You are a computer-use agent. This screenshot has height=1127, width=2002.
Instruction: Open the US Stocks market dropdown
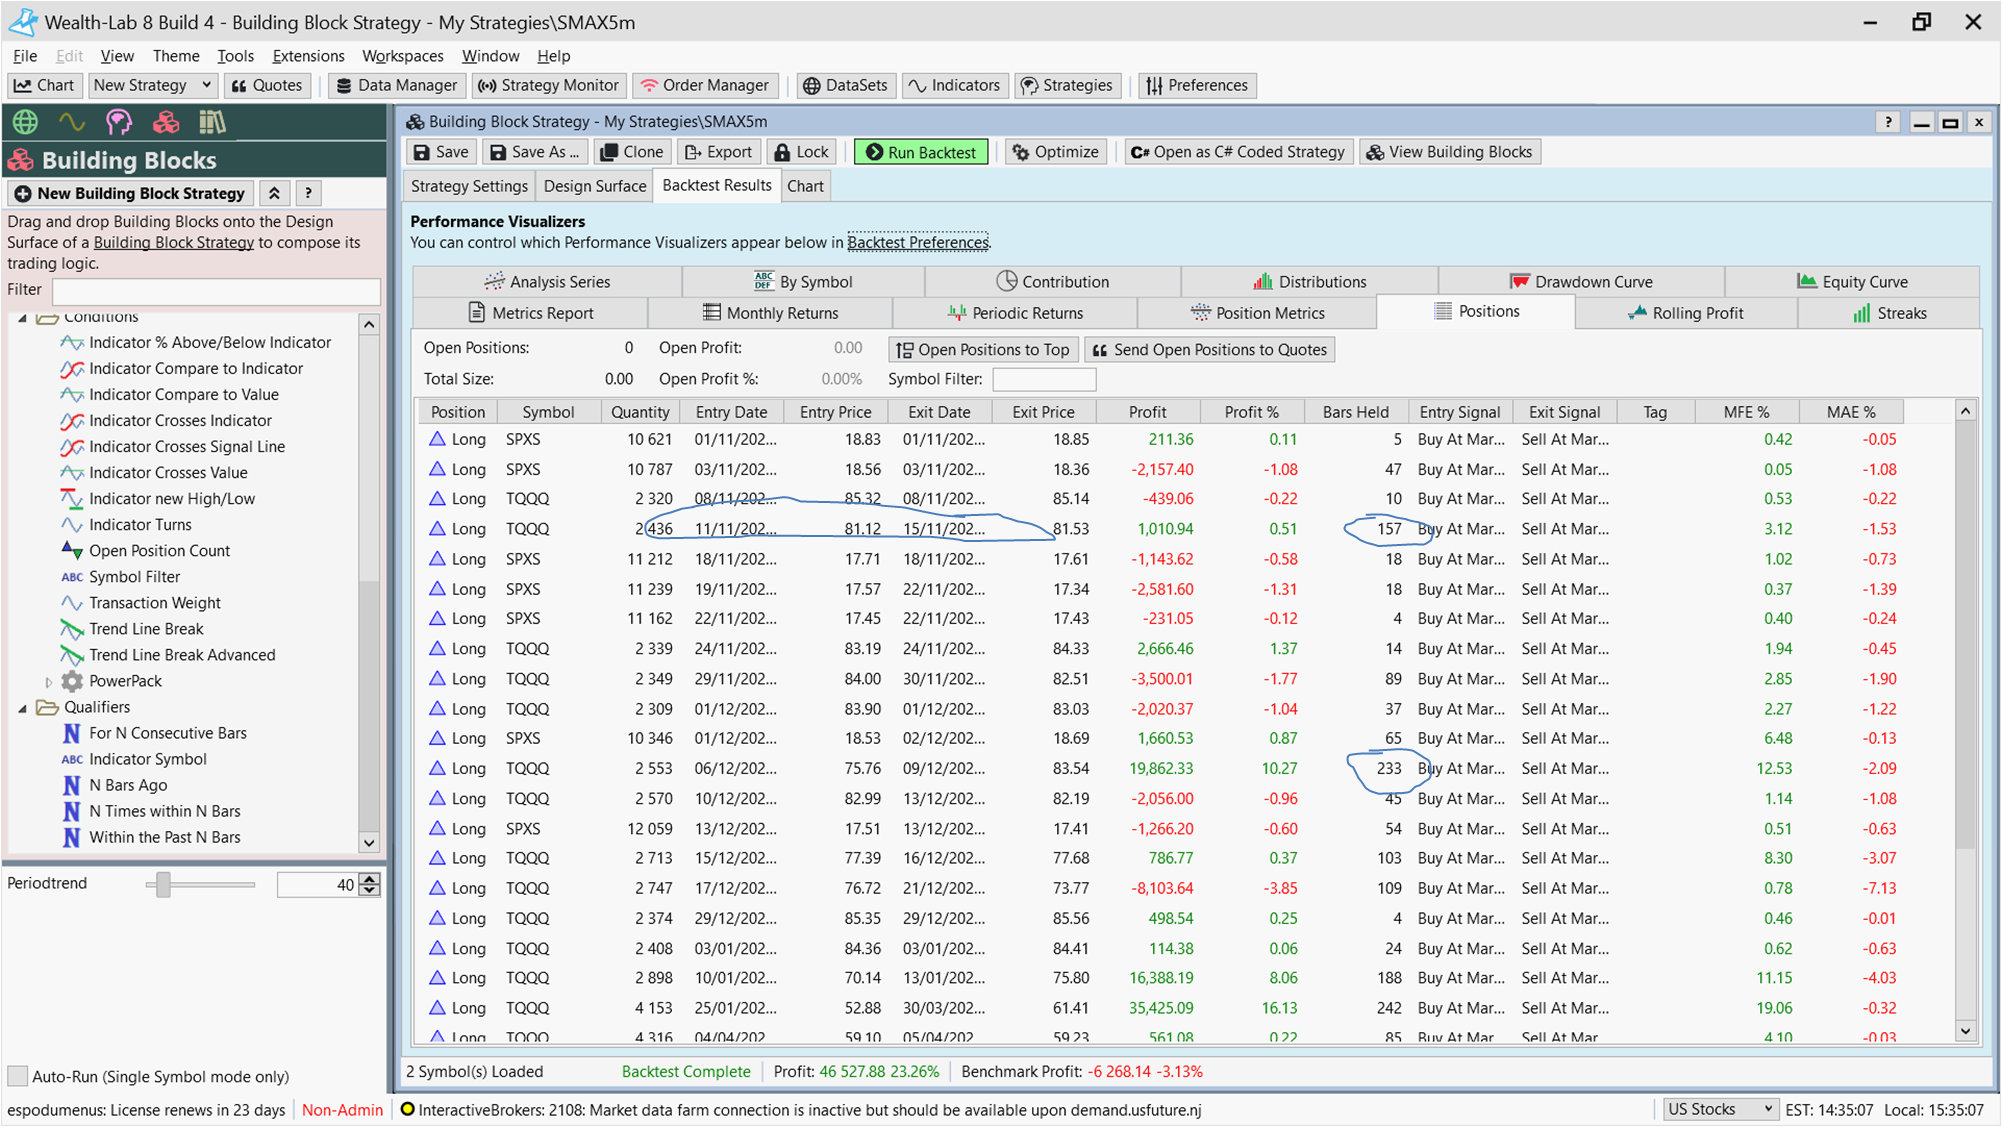click(x=1719, y=1109)
